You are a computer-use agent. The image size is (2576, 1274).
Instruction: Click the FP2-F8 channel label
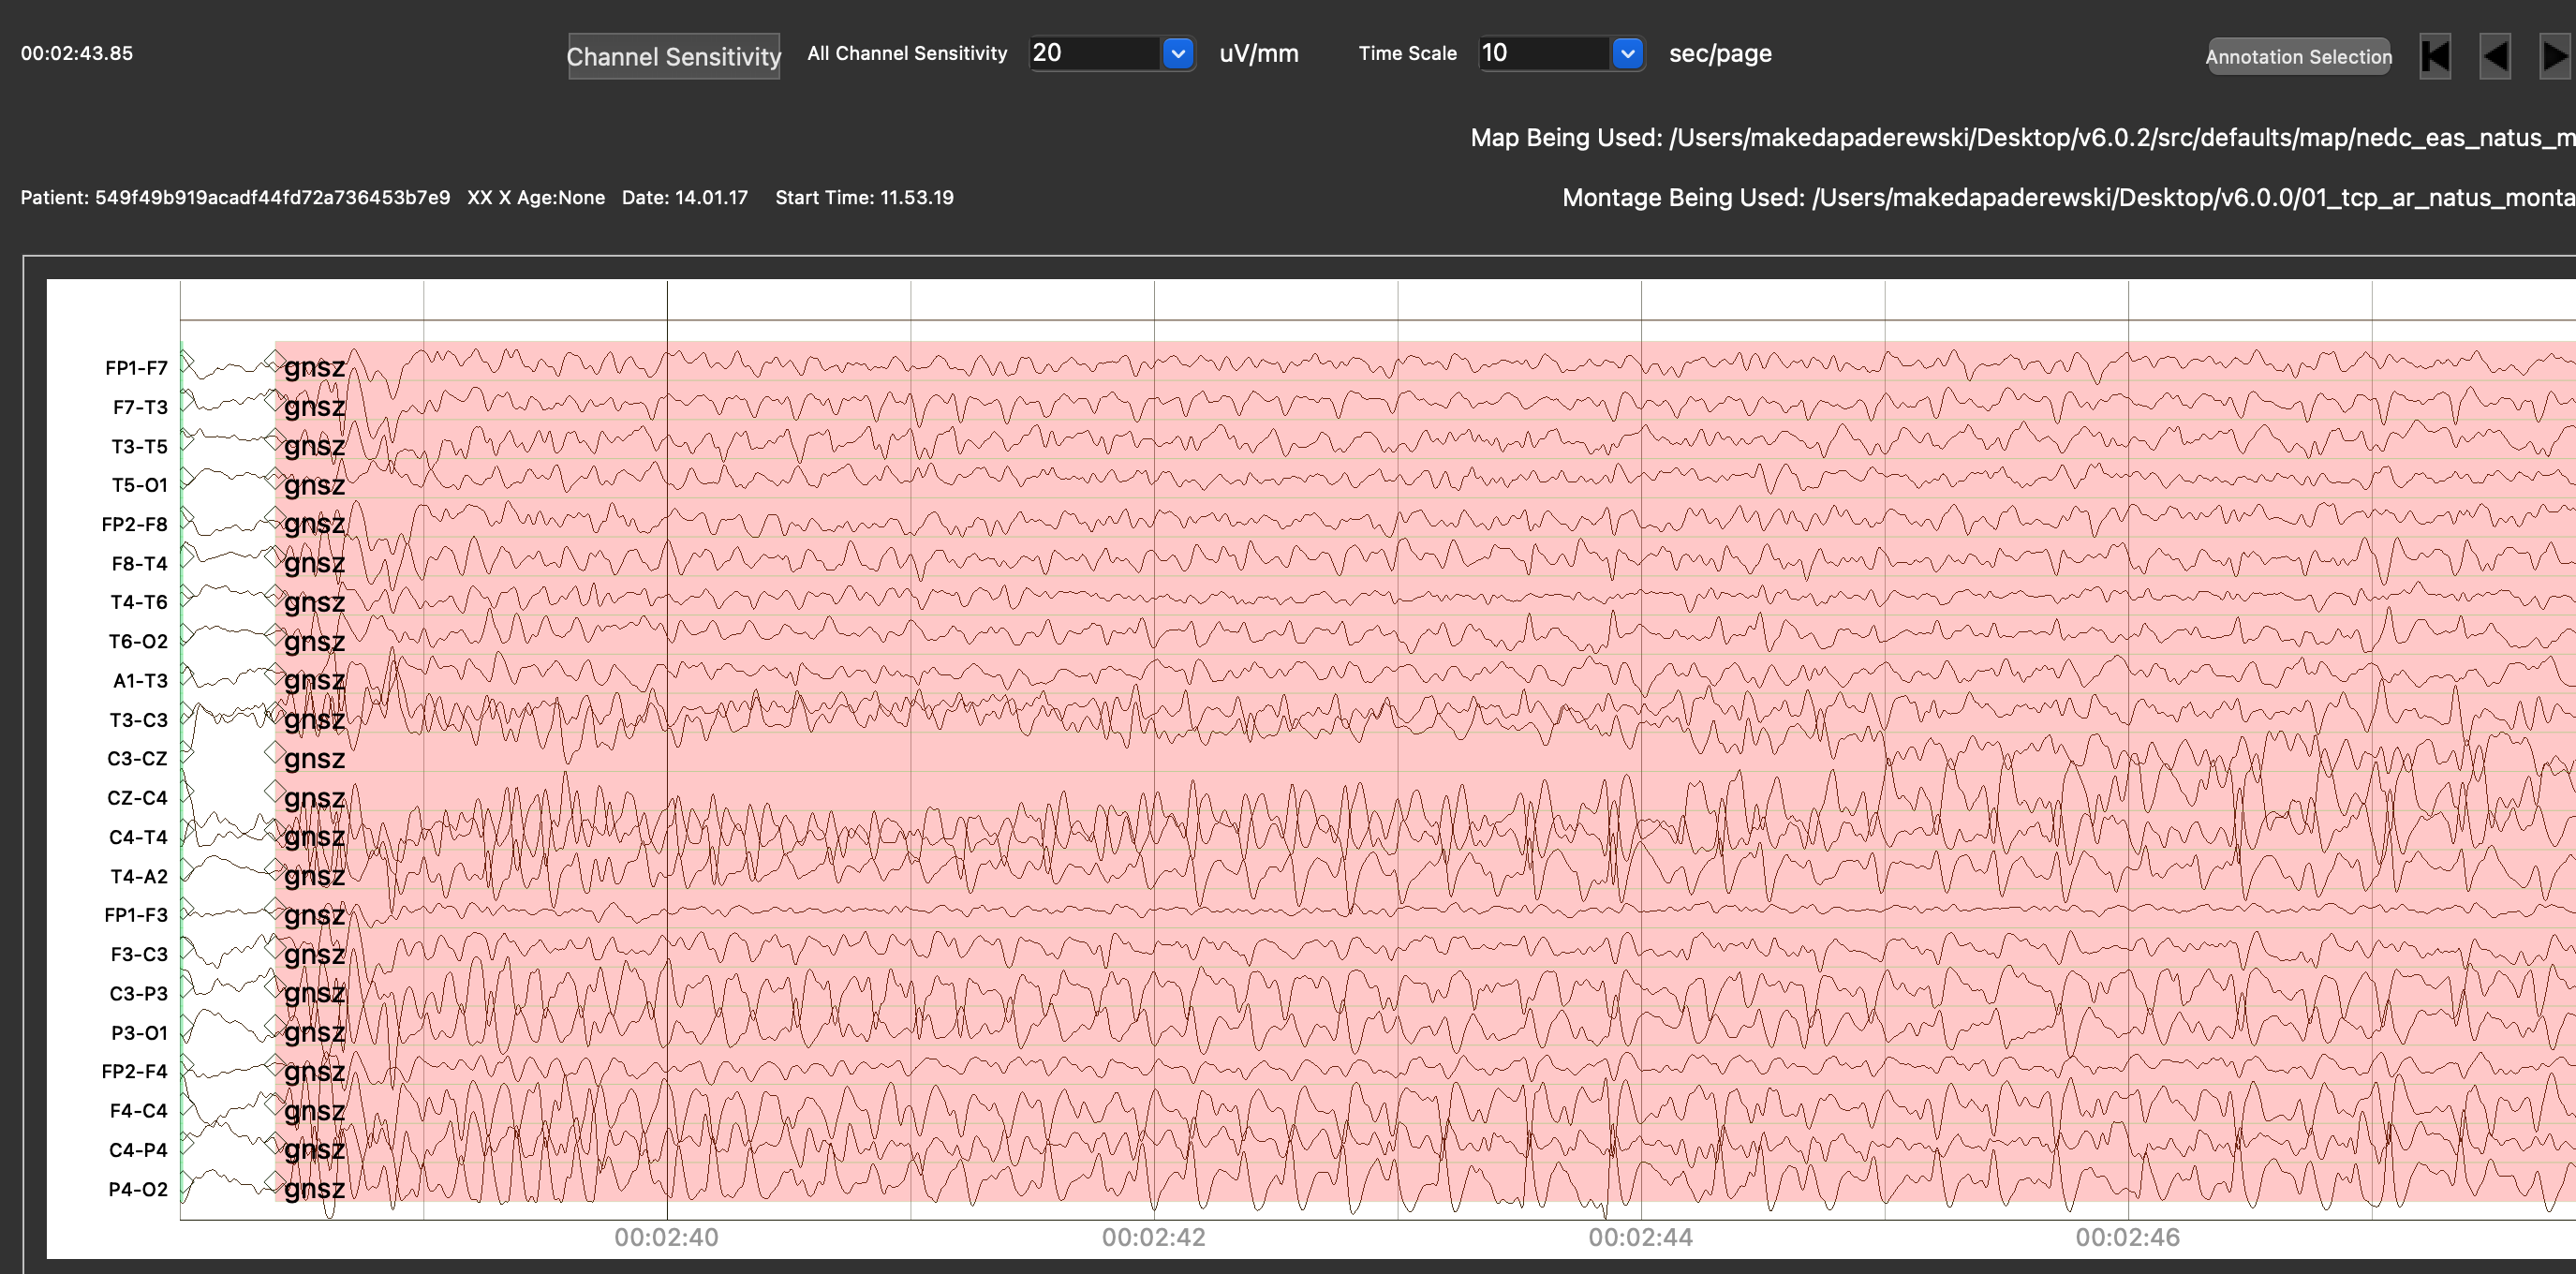coord(134,524)
